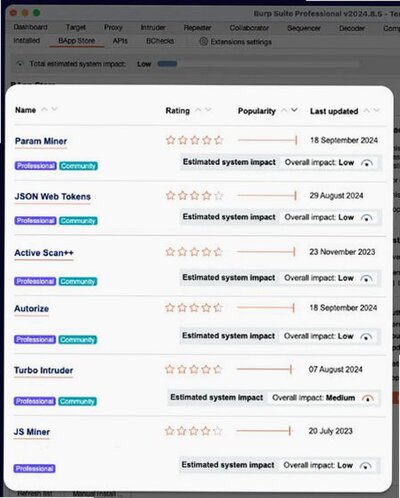
Task: Click the Active Scan++ popularity bar
Action: (x=266, y=252)
